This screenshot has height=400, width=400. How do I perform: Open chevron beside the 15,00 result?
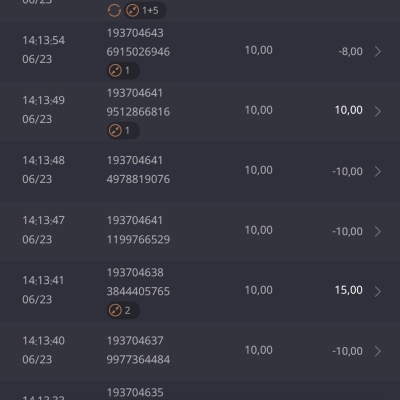(x=378, y=291)
